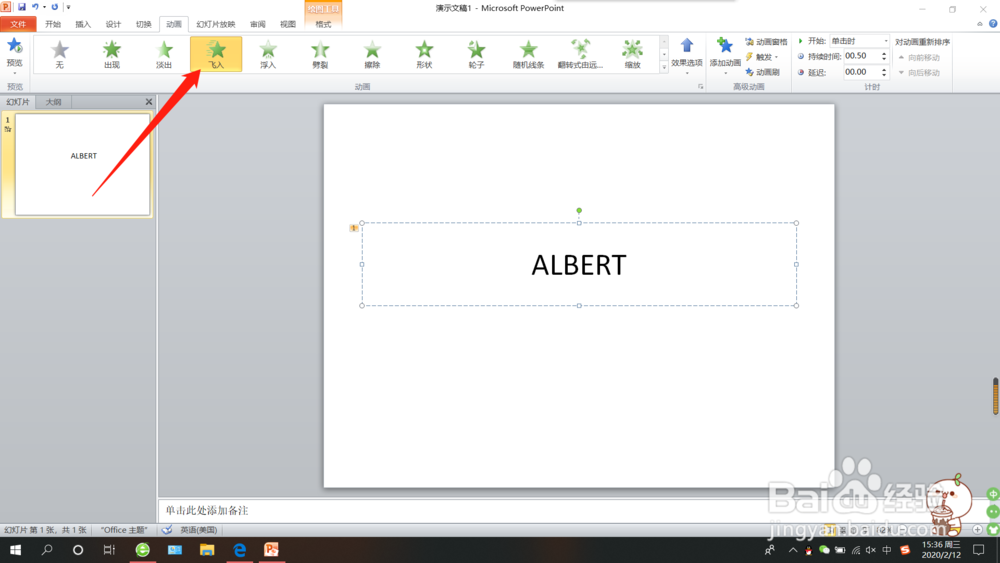Apply the 擦除 wipe animation

(372, 54)
